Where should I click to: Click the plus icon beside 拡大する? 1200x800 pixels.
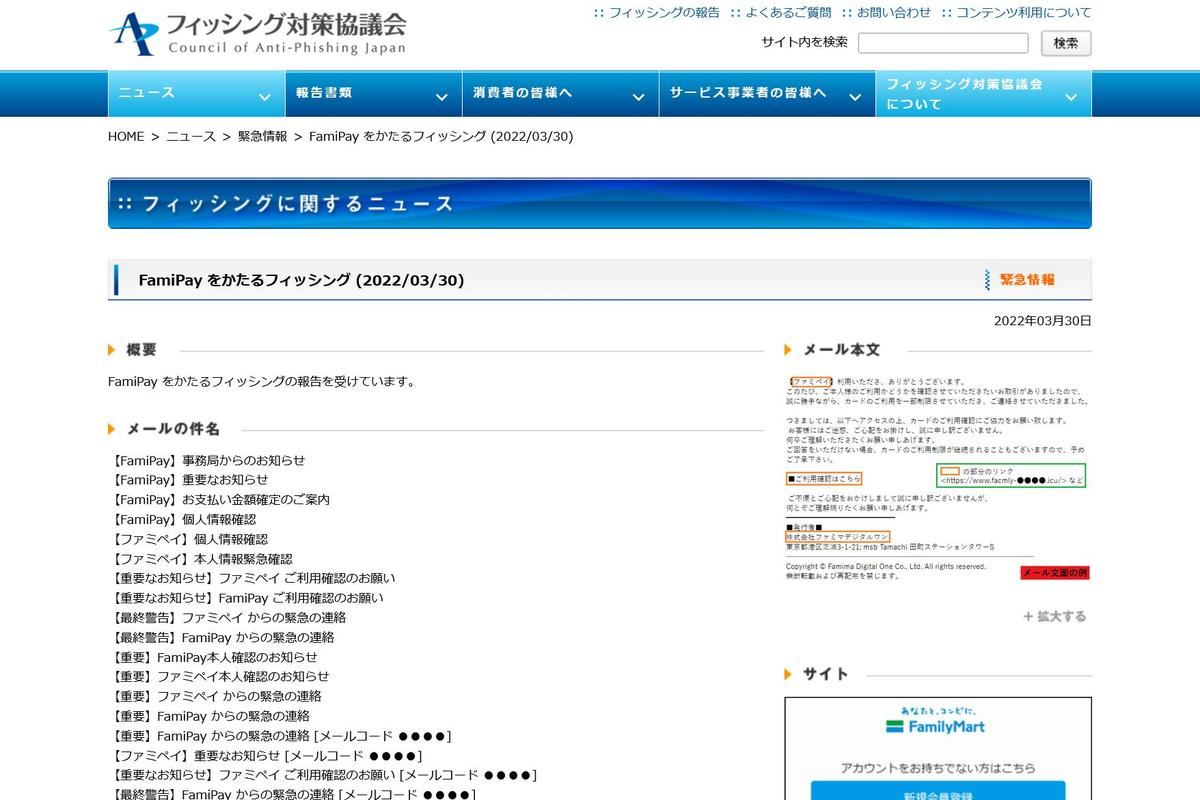[1028, 616]
